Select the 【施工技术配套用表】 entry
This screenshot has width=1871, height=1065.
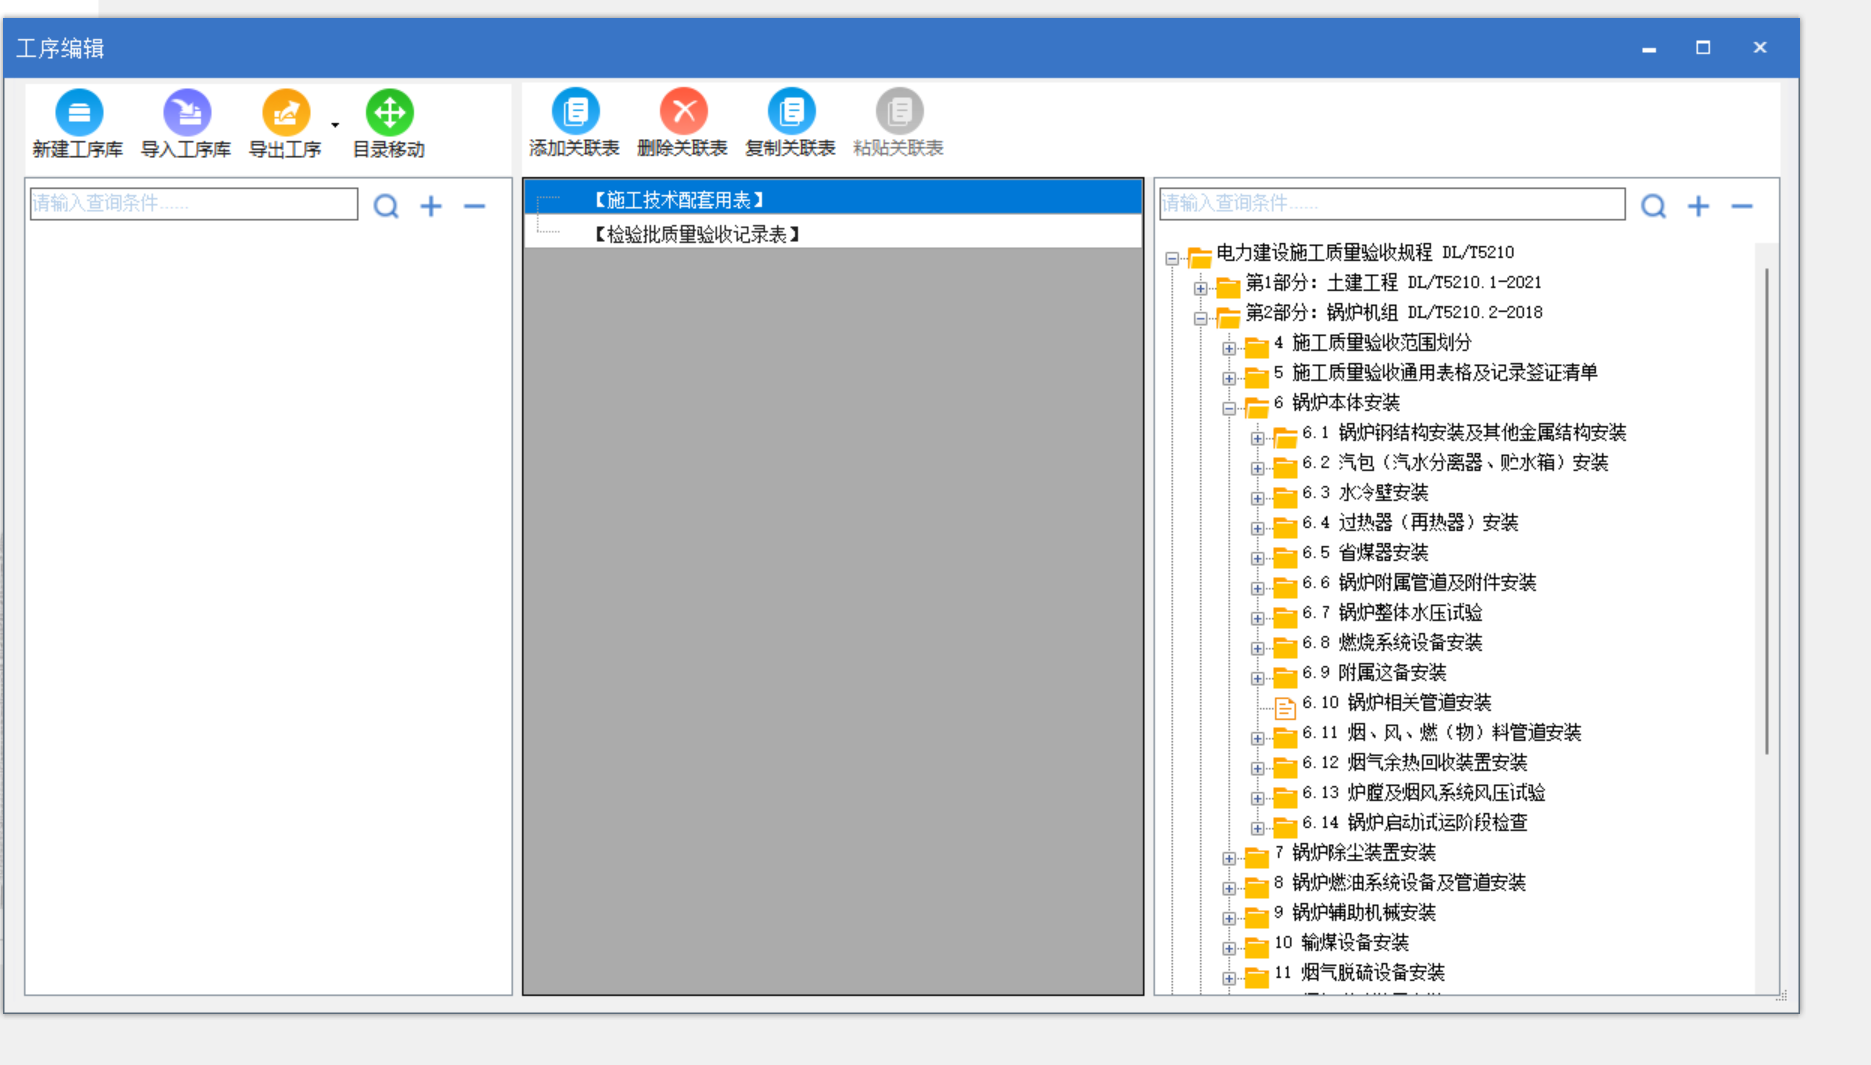(679, 200)
